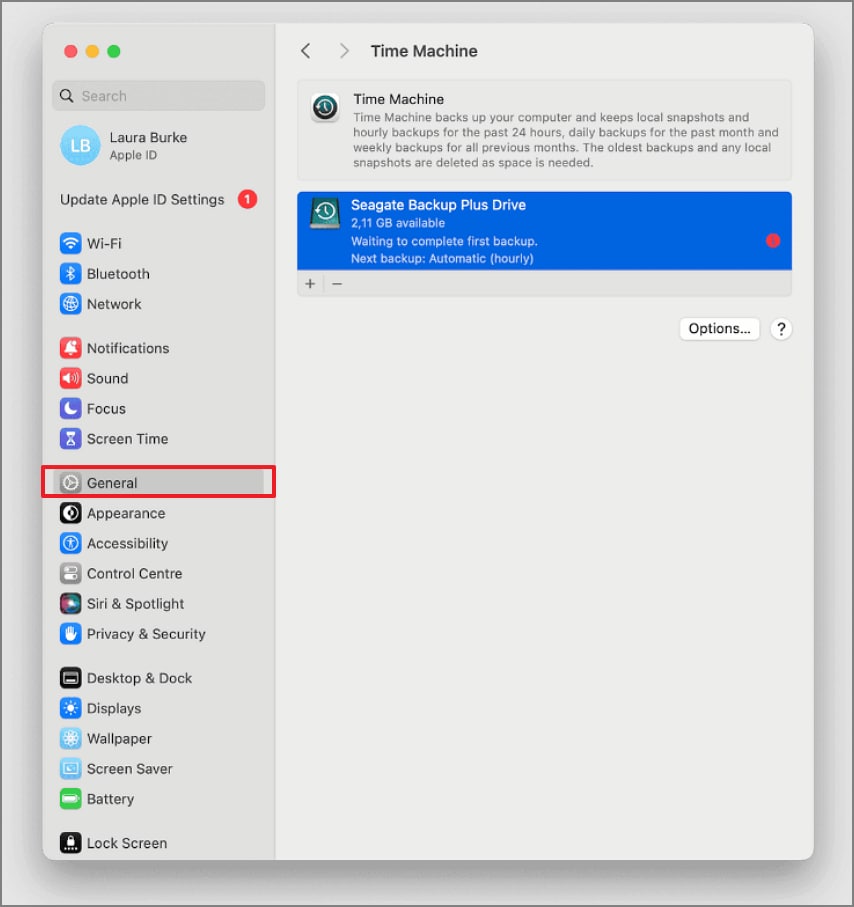This screenshot has width=854, height=907.
Task: Click the Control Centre icon
Action: [70, 573]
